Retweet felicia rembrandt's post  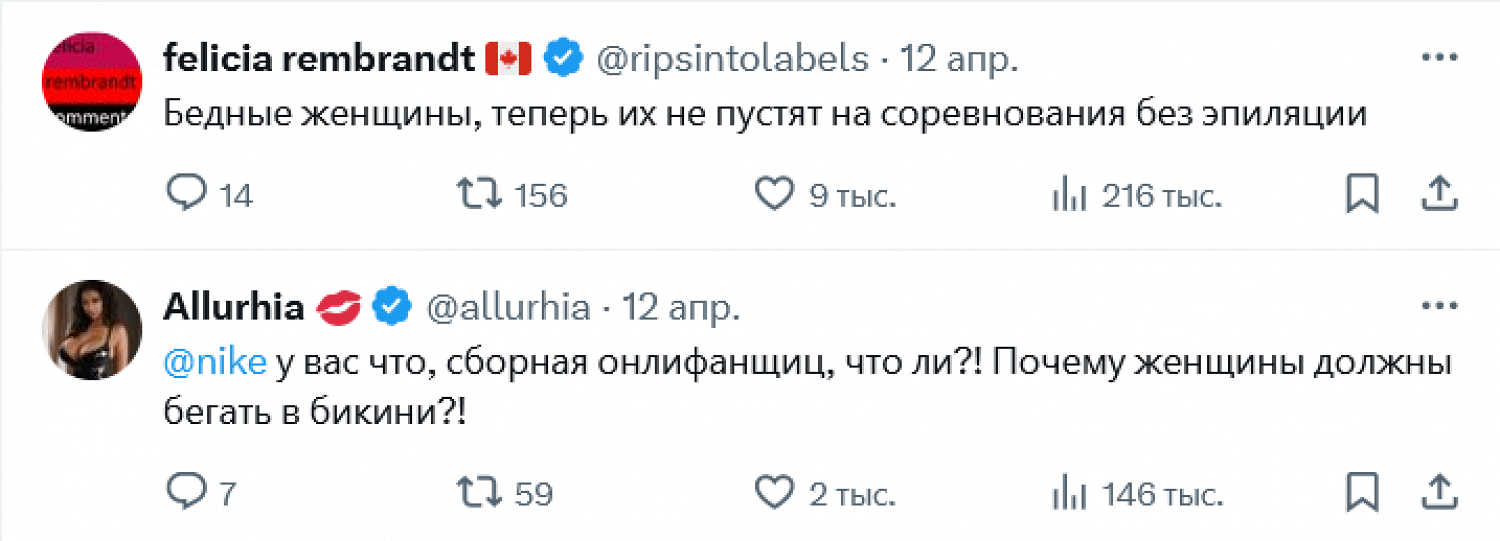(x=478, y=194)
